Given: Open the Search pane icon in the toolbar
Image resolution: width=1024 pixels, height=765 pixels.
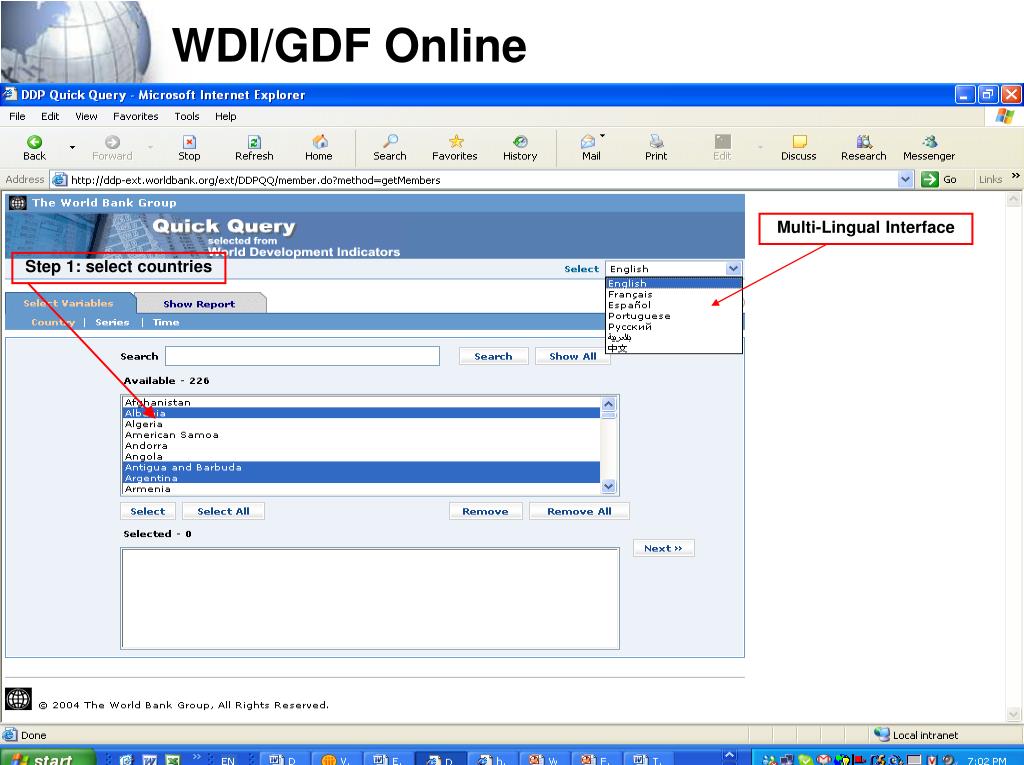Looking at the screenshot, I should [x=391, y=141].
